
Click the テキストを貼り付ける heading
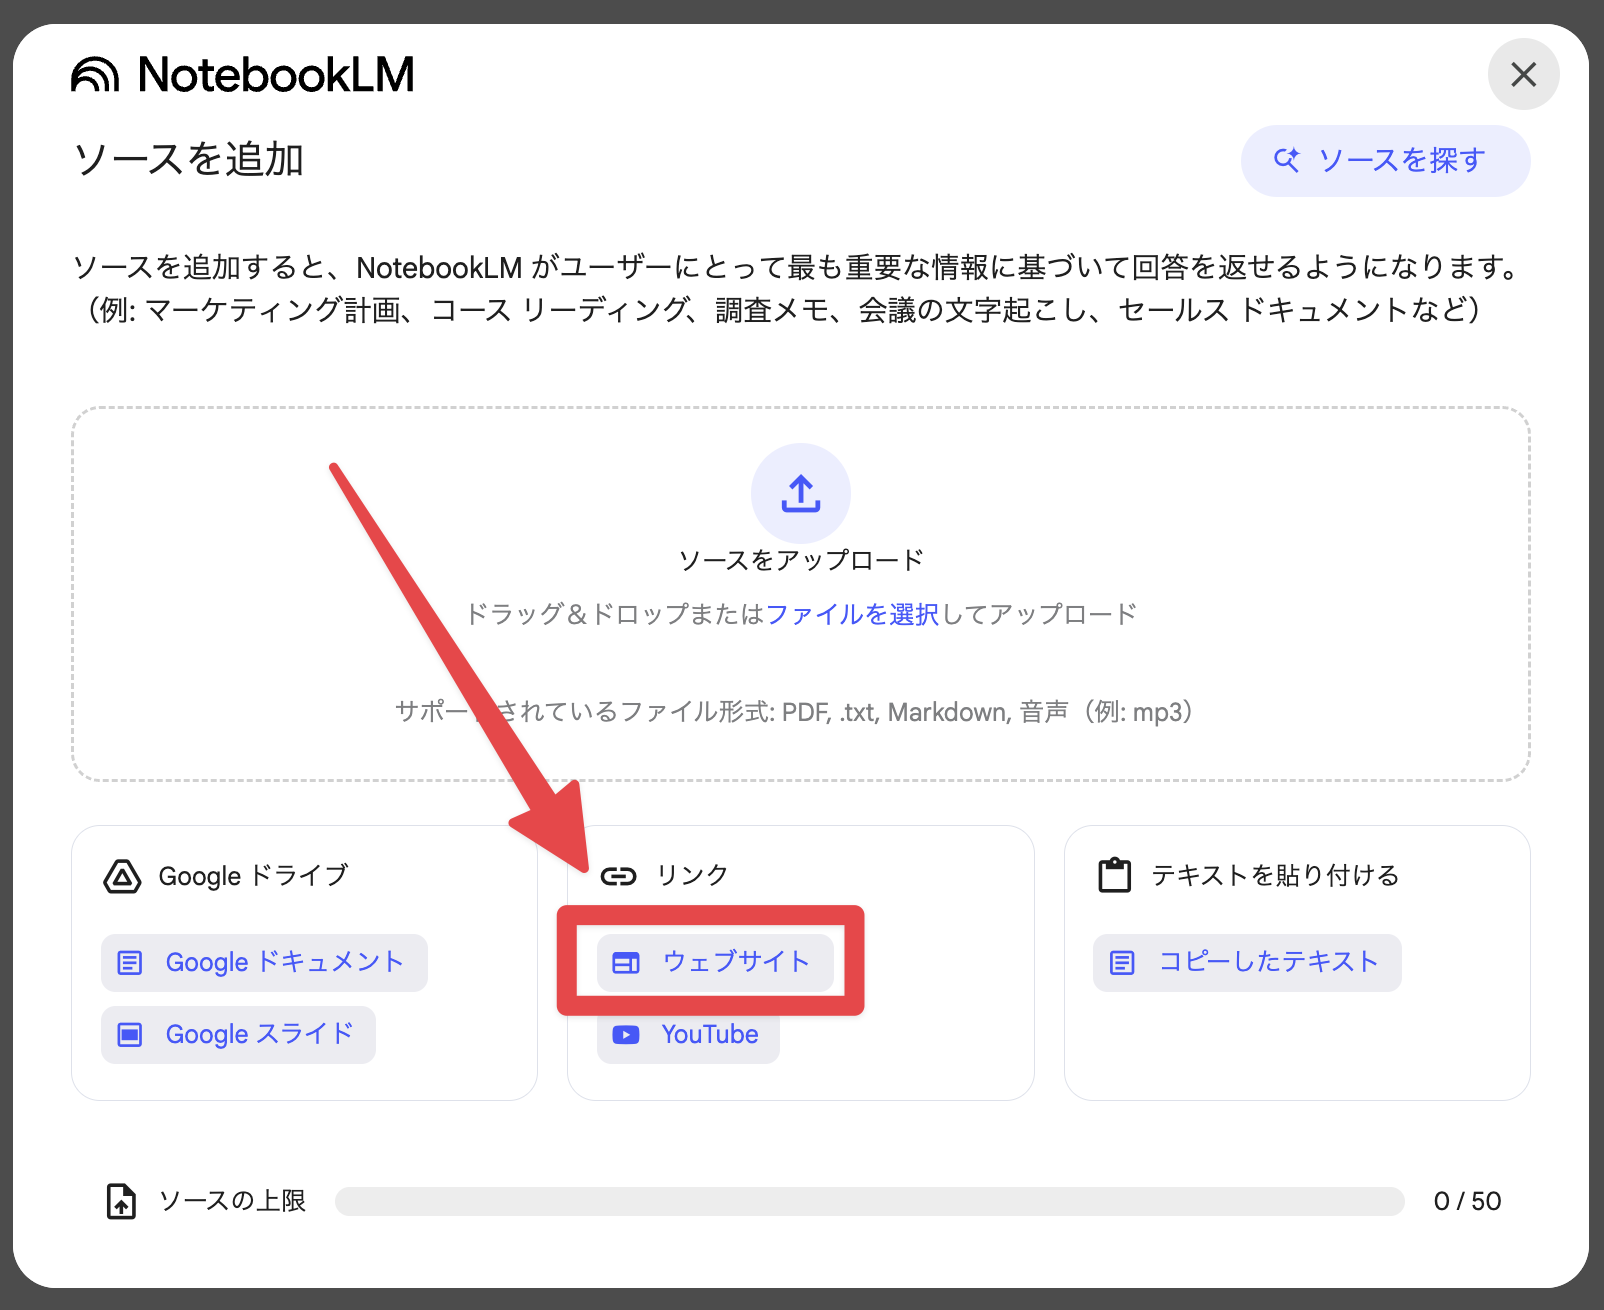(x=1275, y=875)
